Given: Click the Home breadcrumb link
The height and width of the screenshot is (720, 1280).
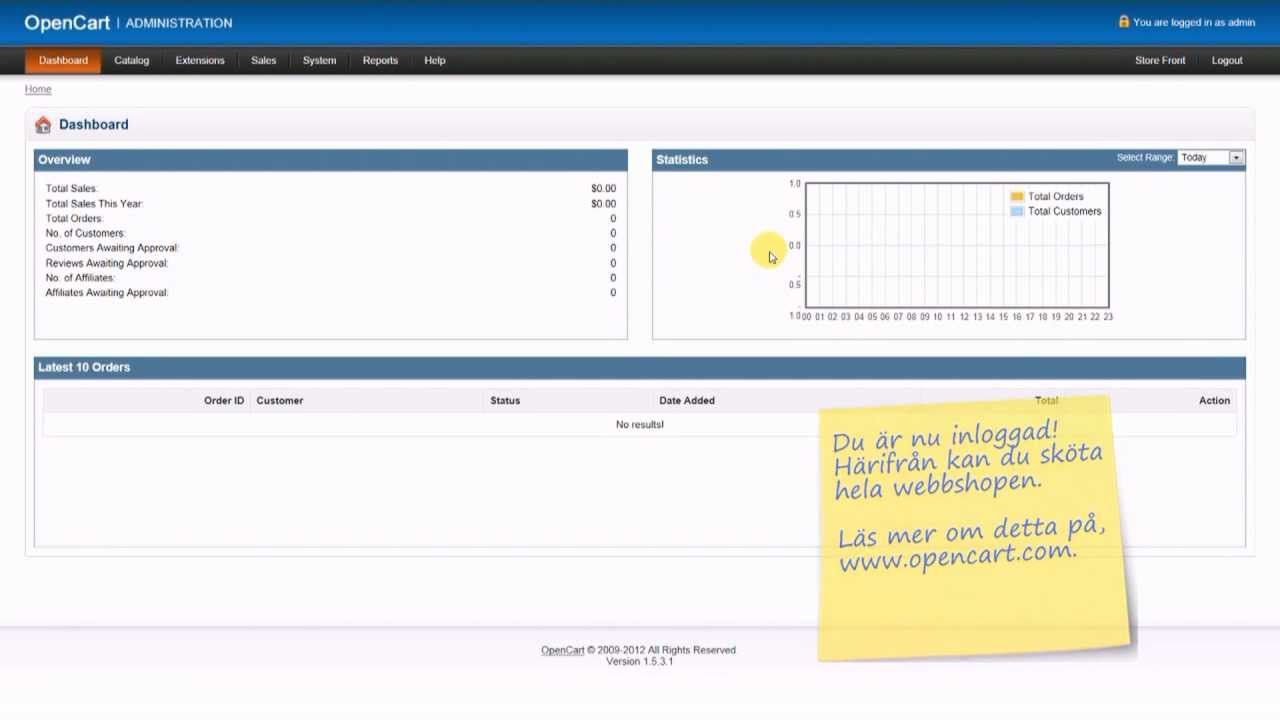Looking at the screenshot, I should click(38, 89).
